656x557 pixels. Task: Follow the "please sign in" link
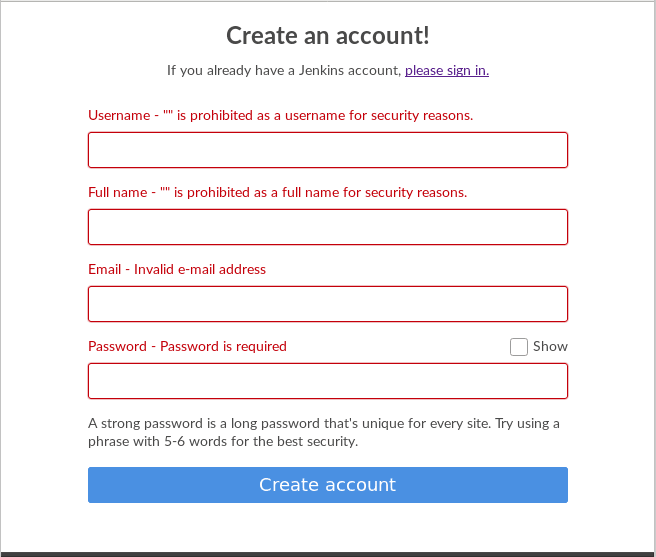[446, 70]
